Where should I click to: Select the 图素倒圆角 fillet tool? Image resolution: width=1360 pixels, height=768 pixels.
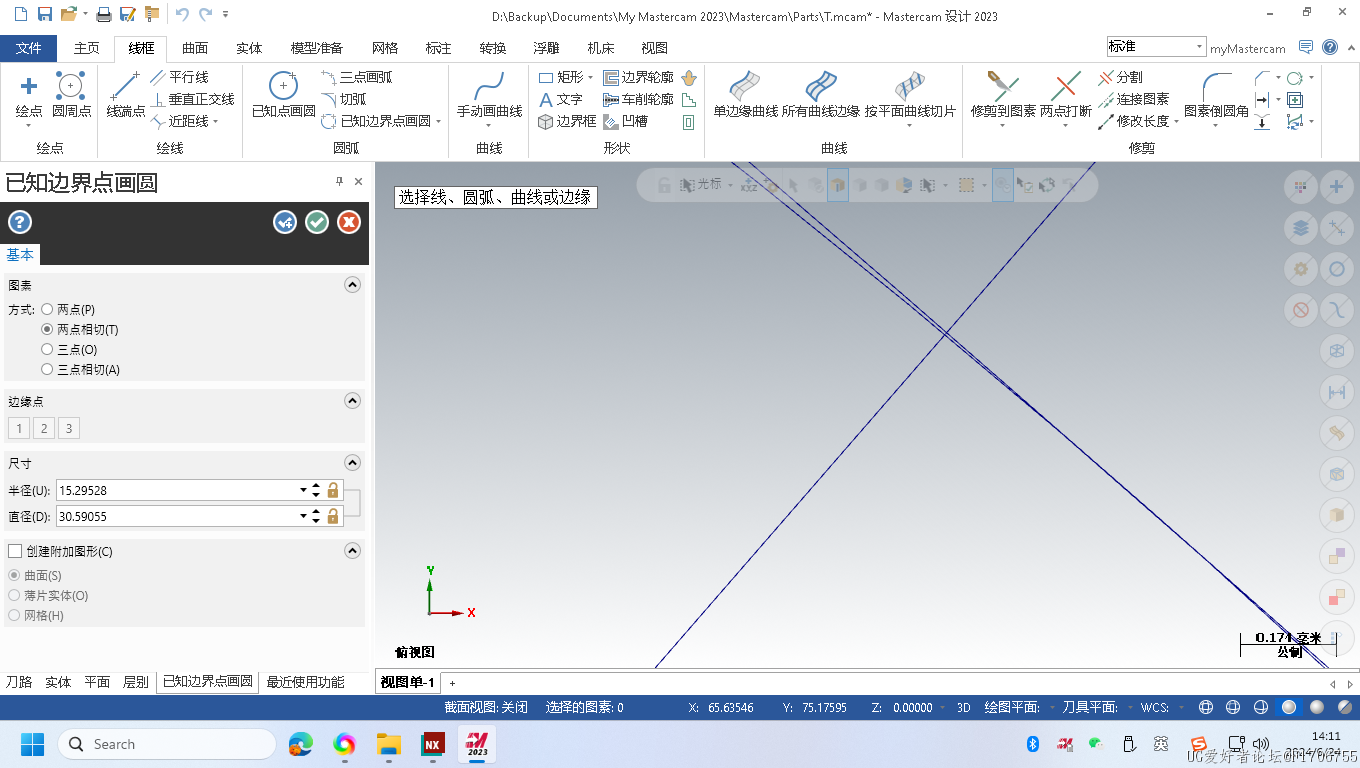tap(1216, 96)
